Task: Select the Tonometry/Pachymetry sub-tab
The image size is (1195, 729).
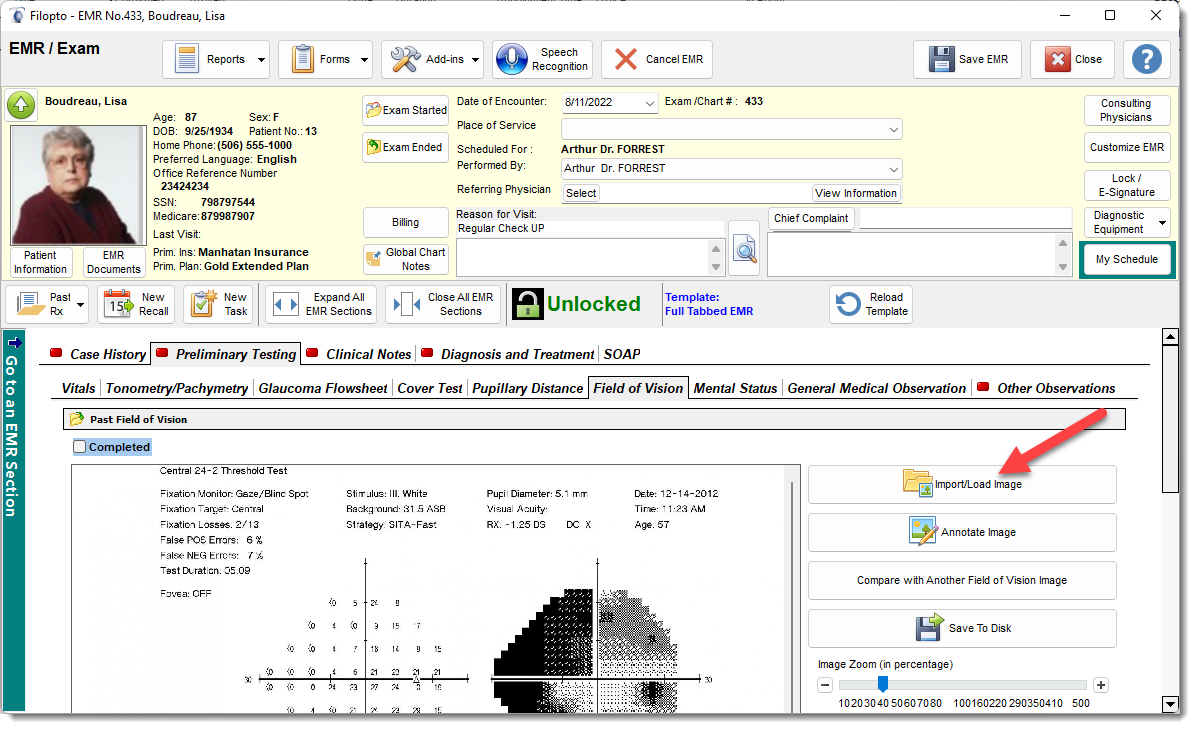Action: tap(177, 388)
